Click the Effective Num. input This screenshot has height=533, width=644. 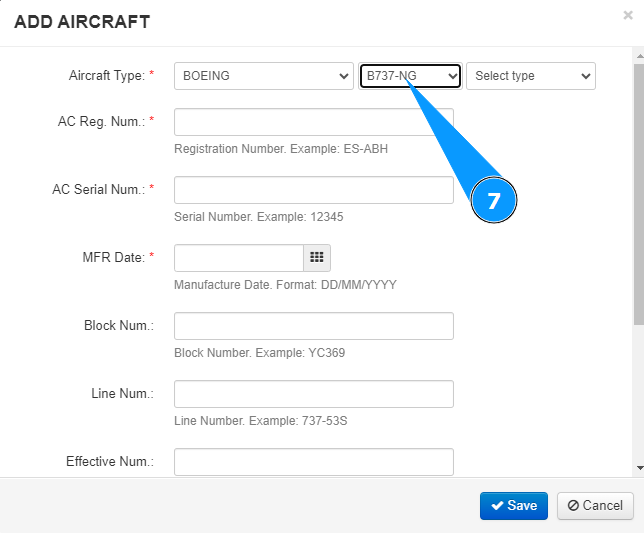pyautogui.click(x=313, y=461)
